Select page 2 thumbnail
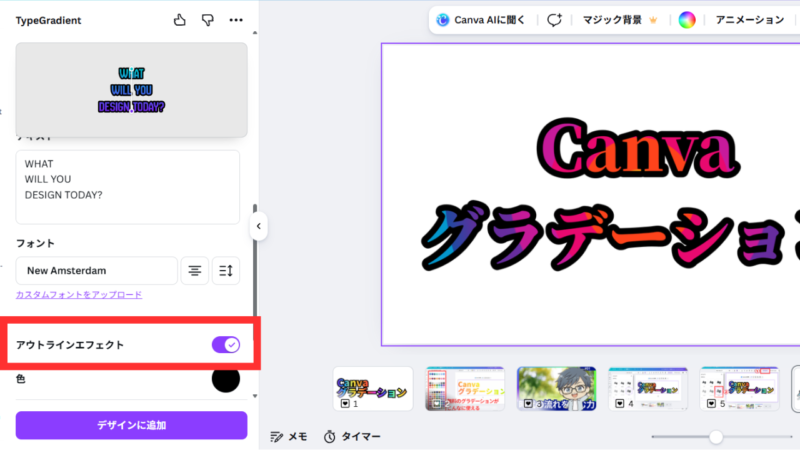 (x=465, y=389)
